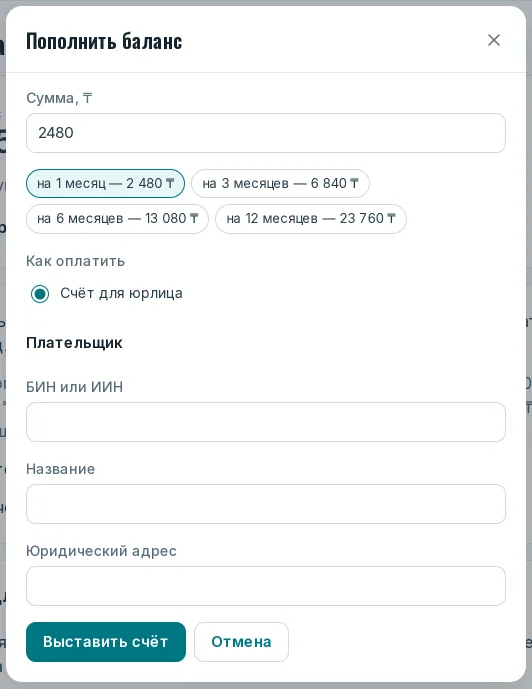Image resolution: width=532 pixels, height=689 pixels.
Task: Select на 12 месяцев — 23 760 ₸
Action: [x=311, y=218]
